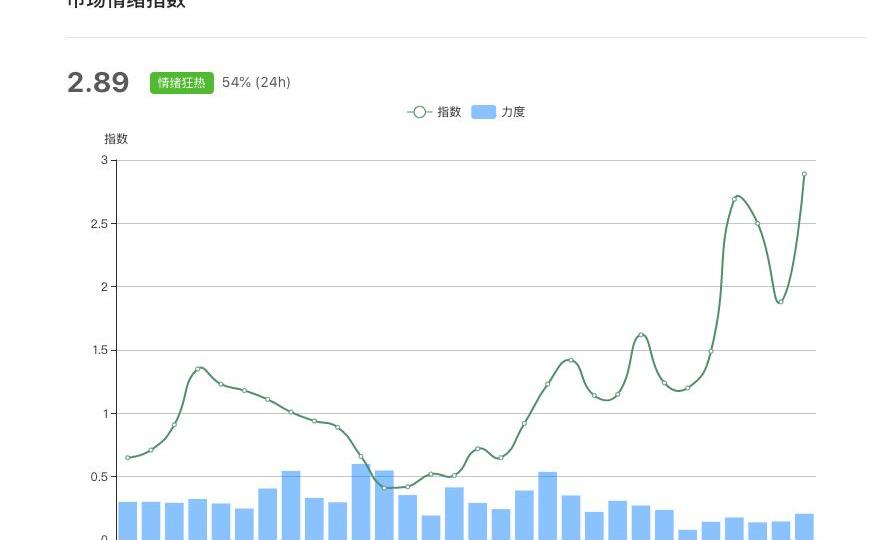This screenshot has width=885, height=540.
Task: Select the final, highest data point on the line
Action: [x=804, y=174]
